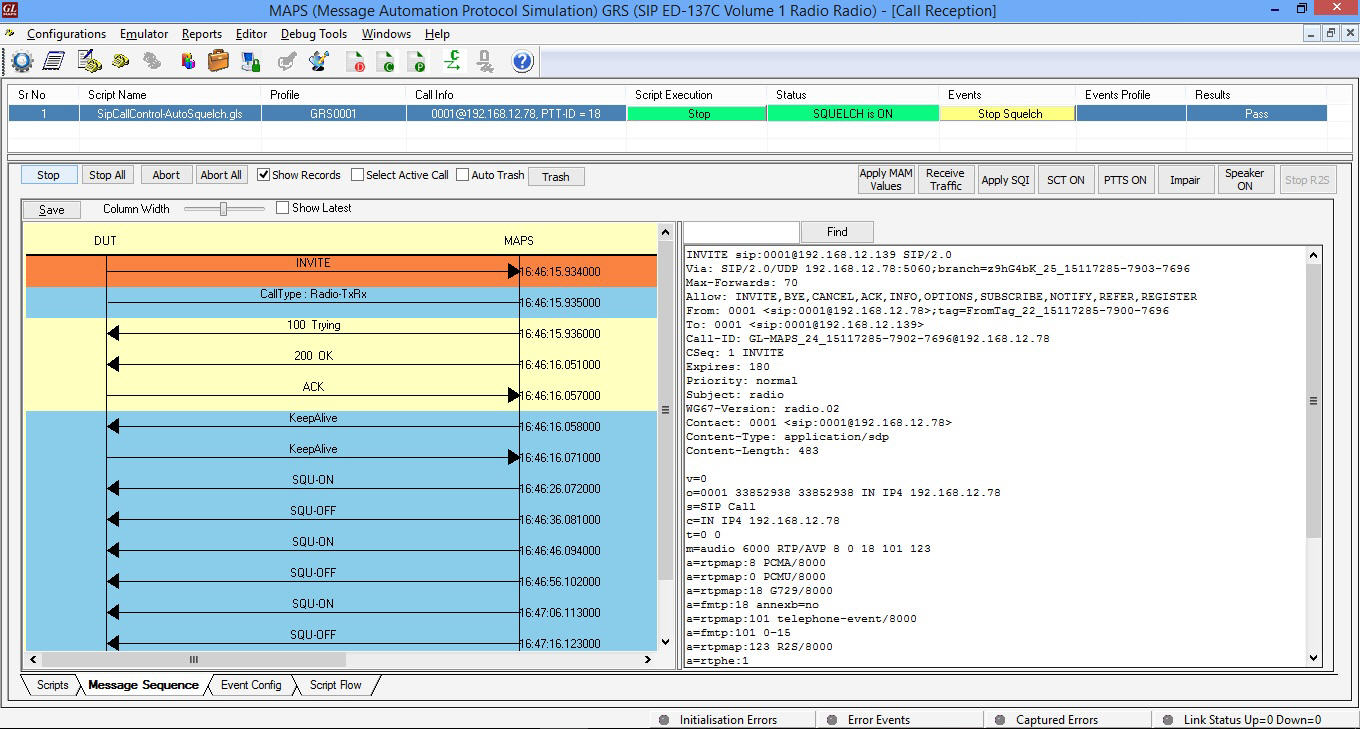
Task: Save the message sequence with Save button
Action: 52,209
